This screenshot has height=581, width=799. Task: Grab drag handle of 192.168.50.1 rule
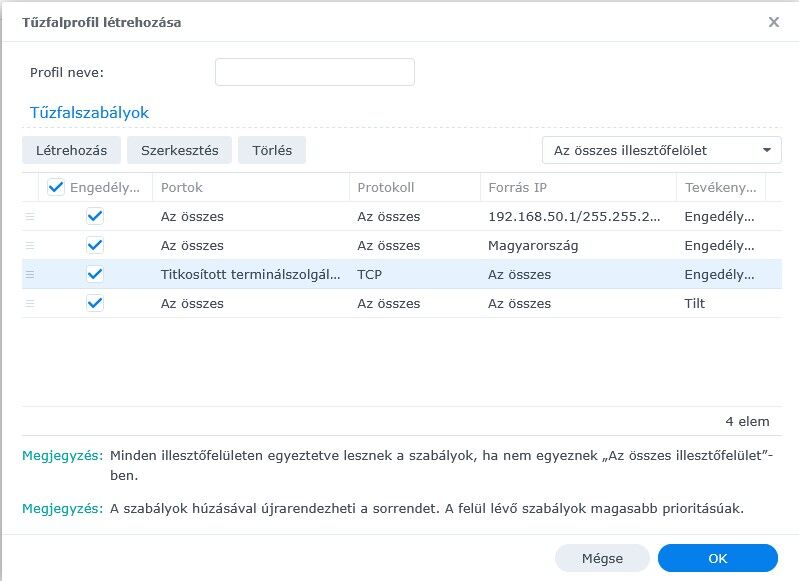click(x=30, y=217)
